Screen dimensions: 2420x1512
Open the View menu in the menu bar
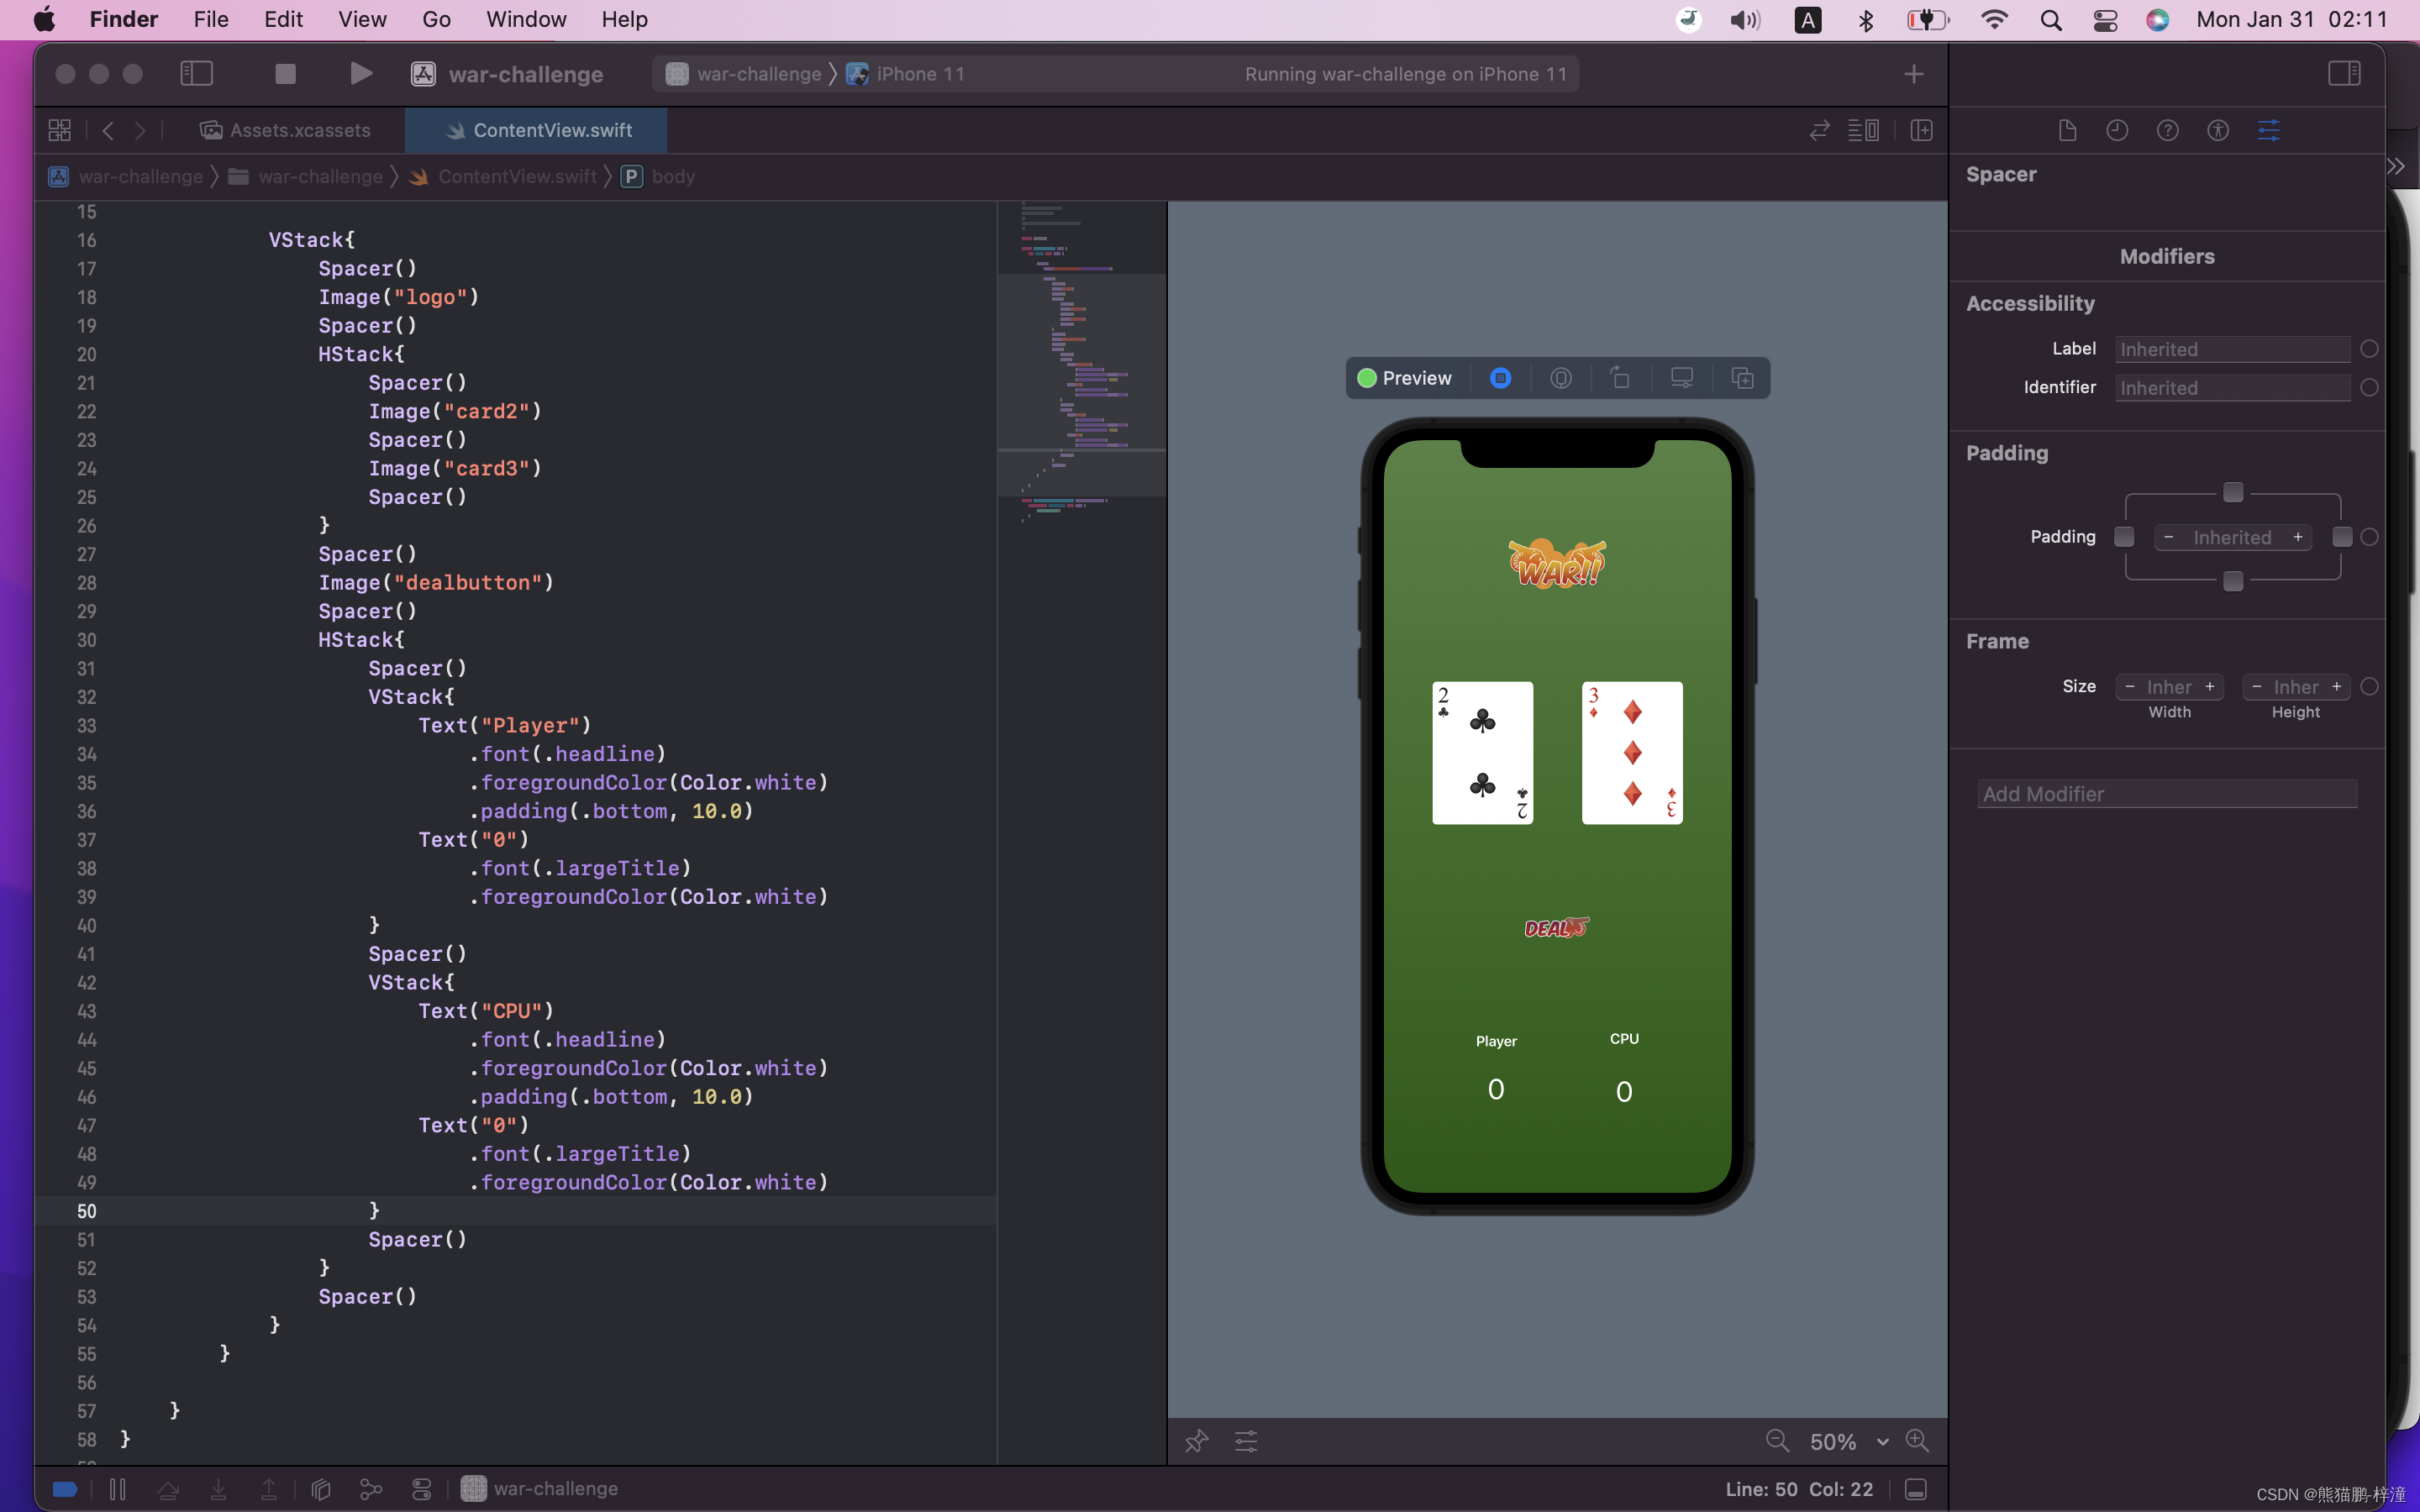click(x=361, y=19)
